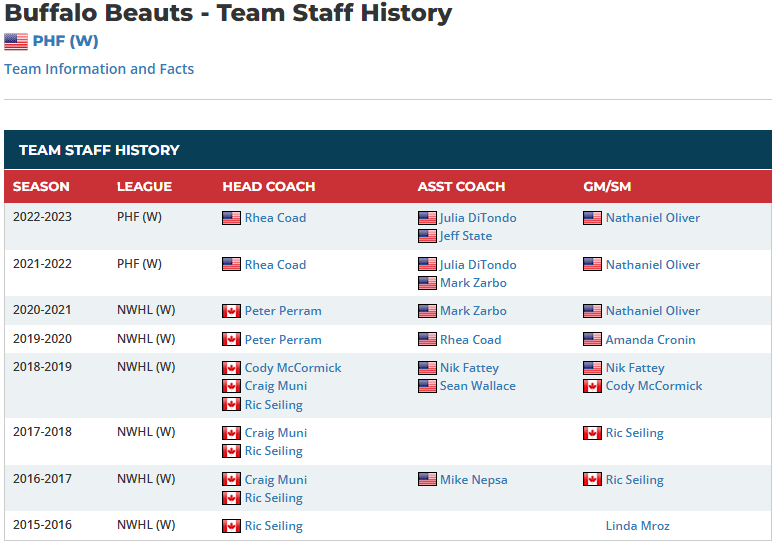Click flag icon beside Julia DiTondo in 2022-2023 row
The width and height of the screenshot is (775, 546).
427,218
